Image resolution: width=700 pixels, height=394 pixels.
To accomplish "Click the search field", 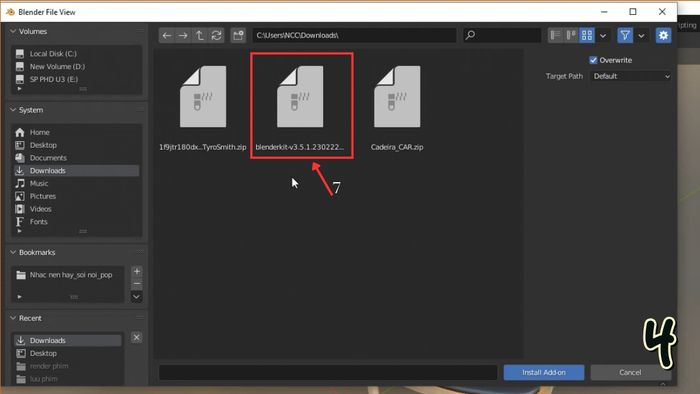I will pos(502,35).
